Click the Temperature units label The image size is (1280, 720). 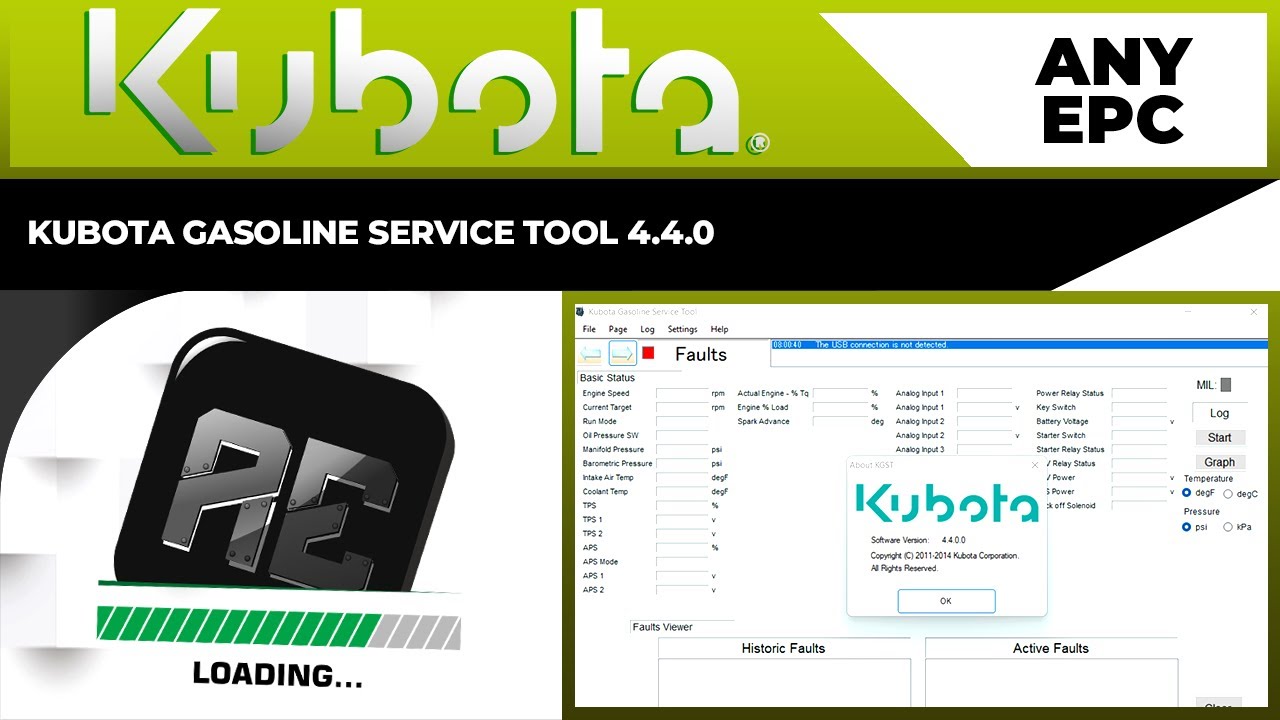tap(1208, 479)
